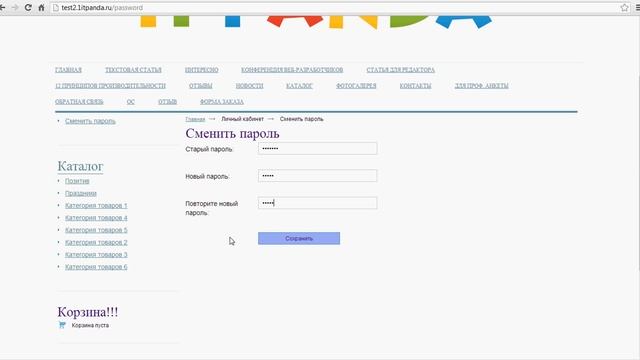640x360 pixels.
Task: Click the shopping cart icon
Action: (62, 325)
